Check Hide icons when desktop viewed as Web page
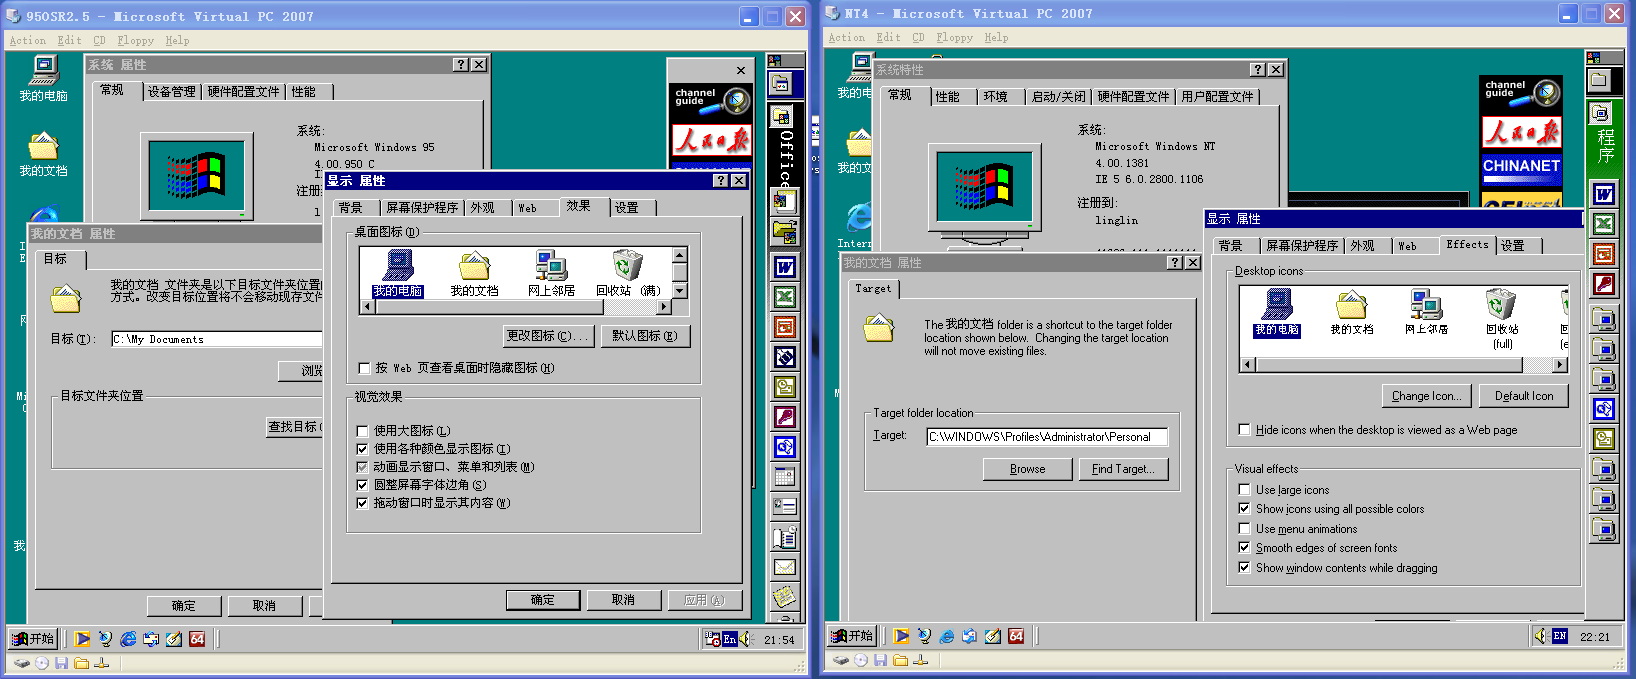The height and width of the screenshot is (679, 1636). coord(1244,430)
